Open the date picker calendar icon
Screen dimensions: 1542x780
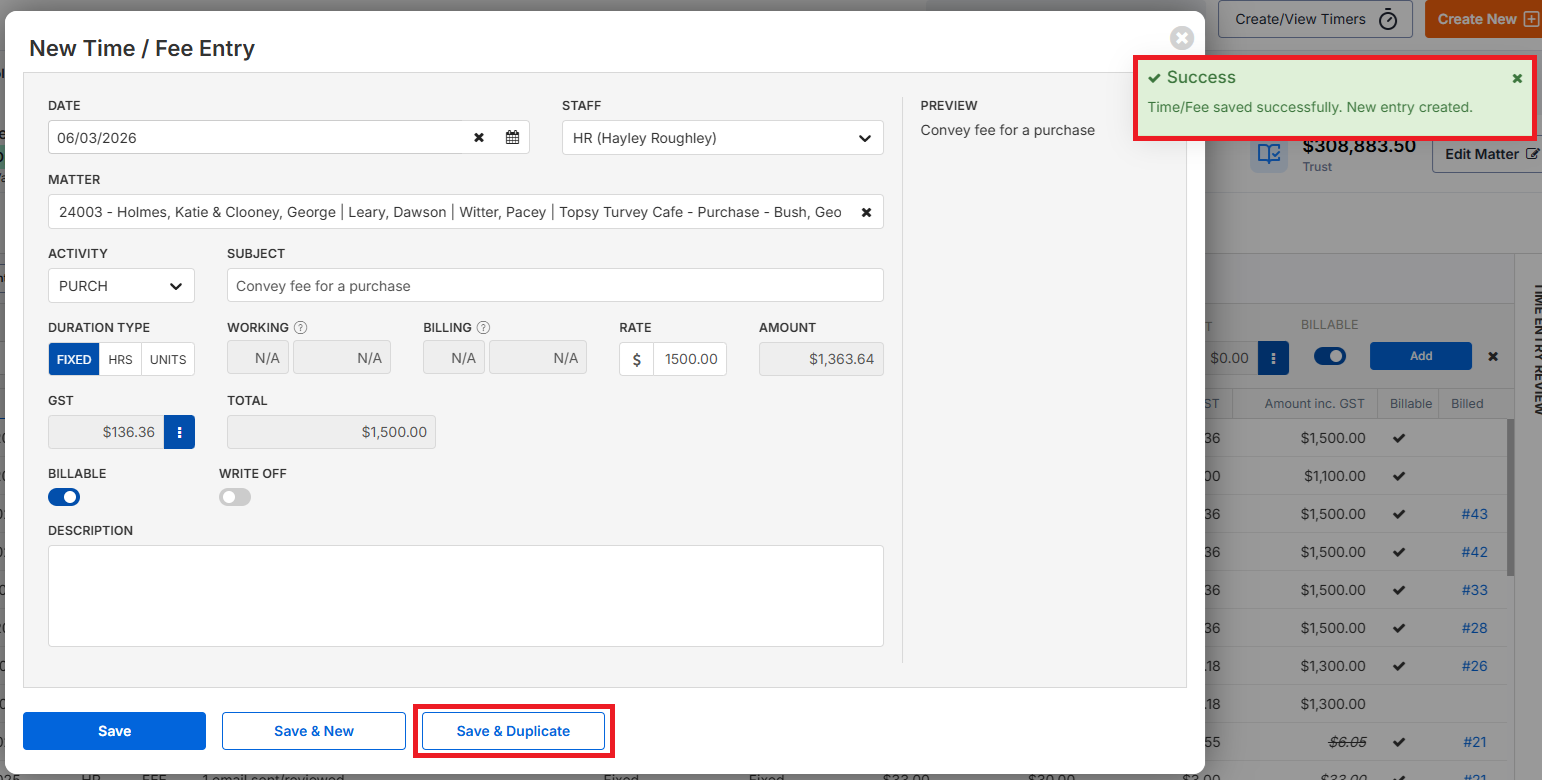click(512, 138)
